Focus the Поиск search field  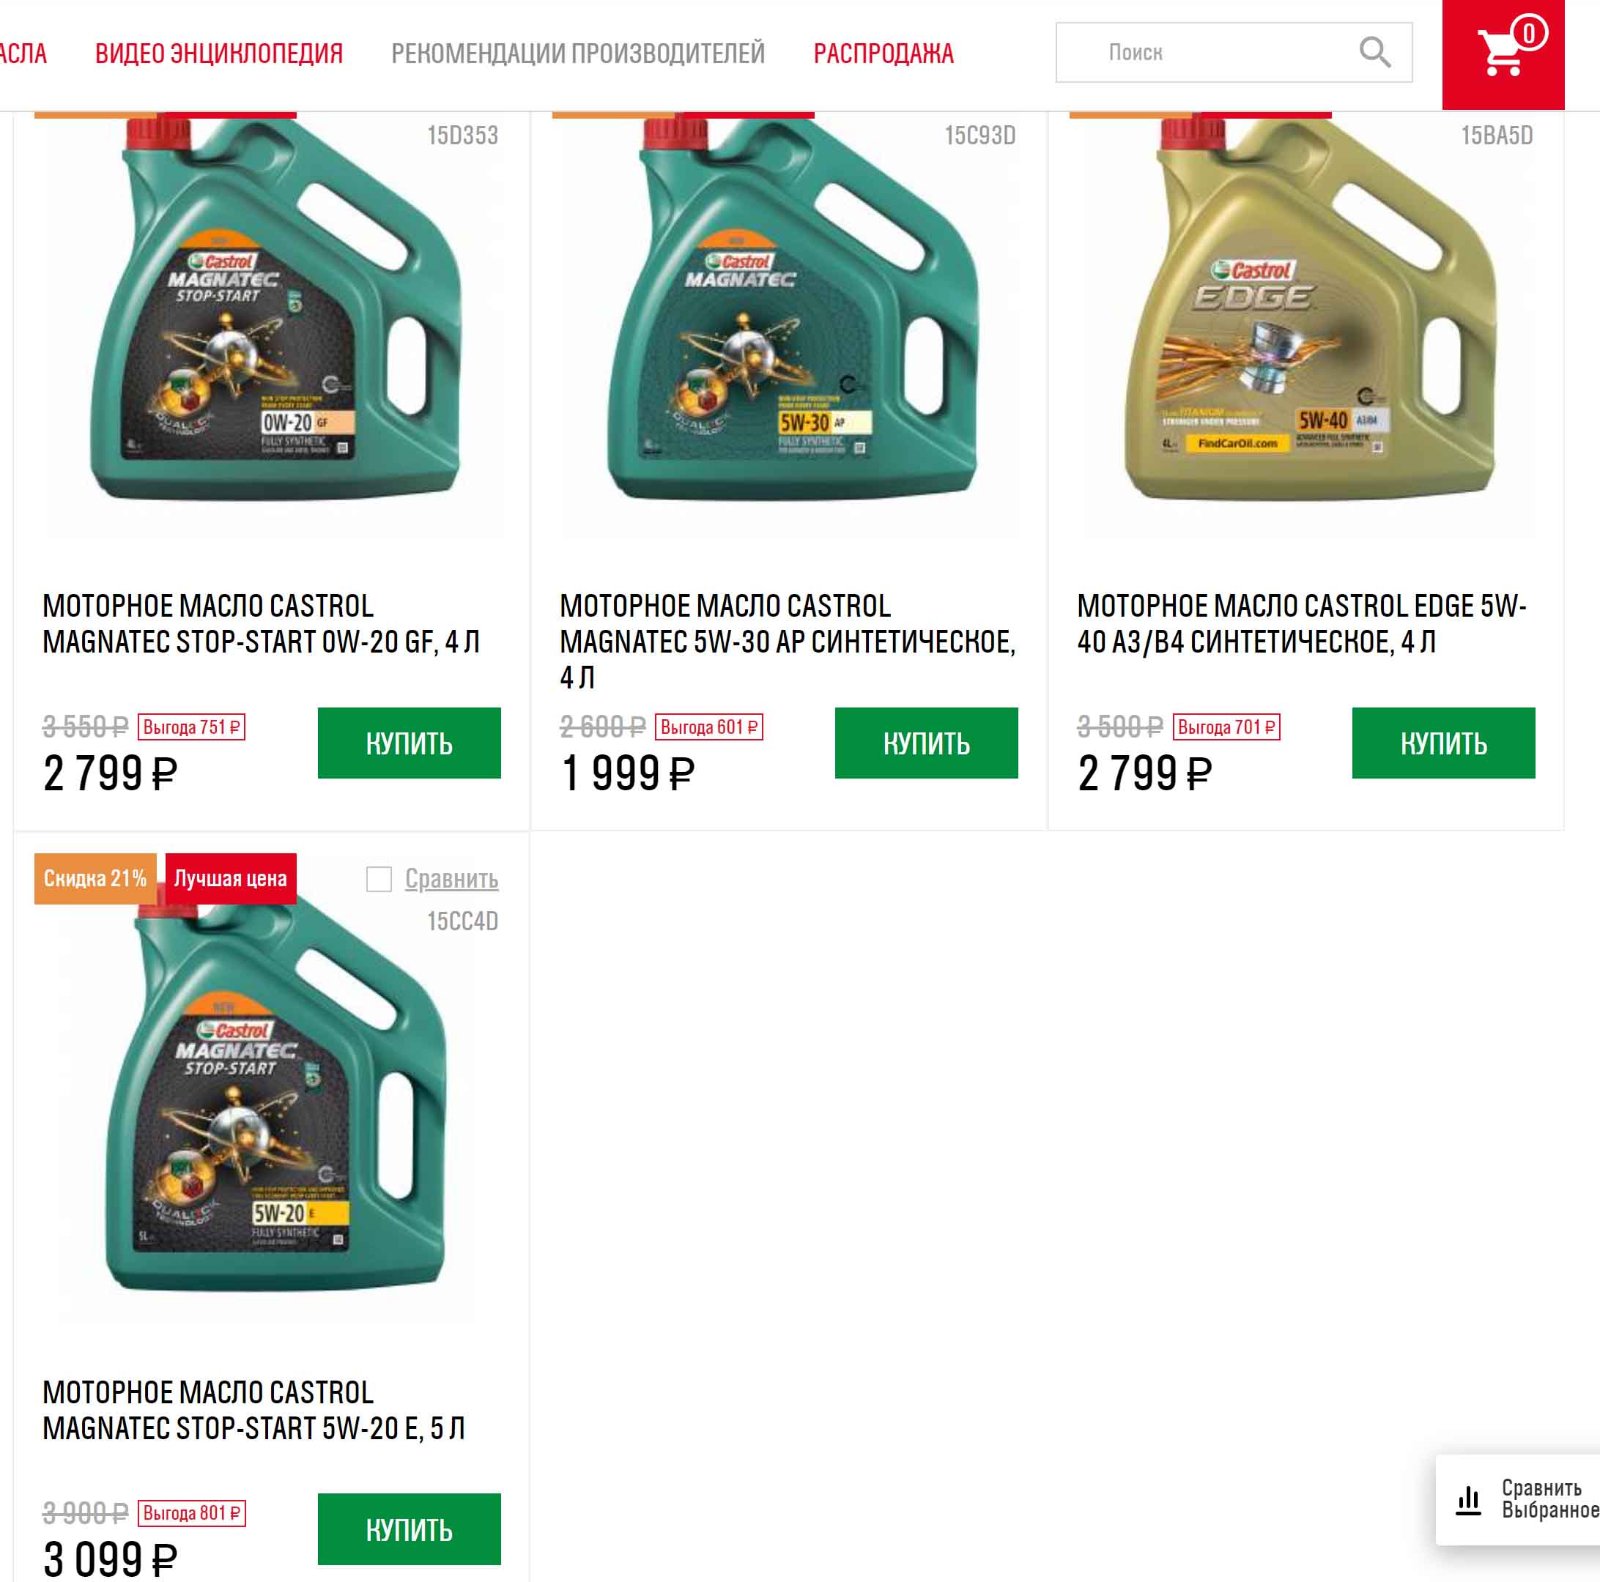1234,52
